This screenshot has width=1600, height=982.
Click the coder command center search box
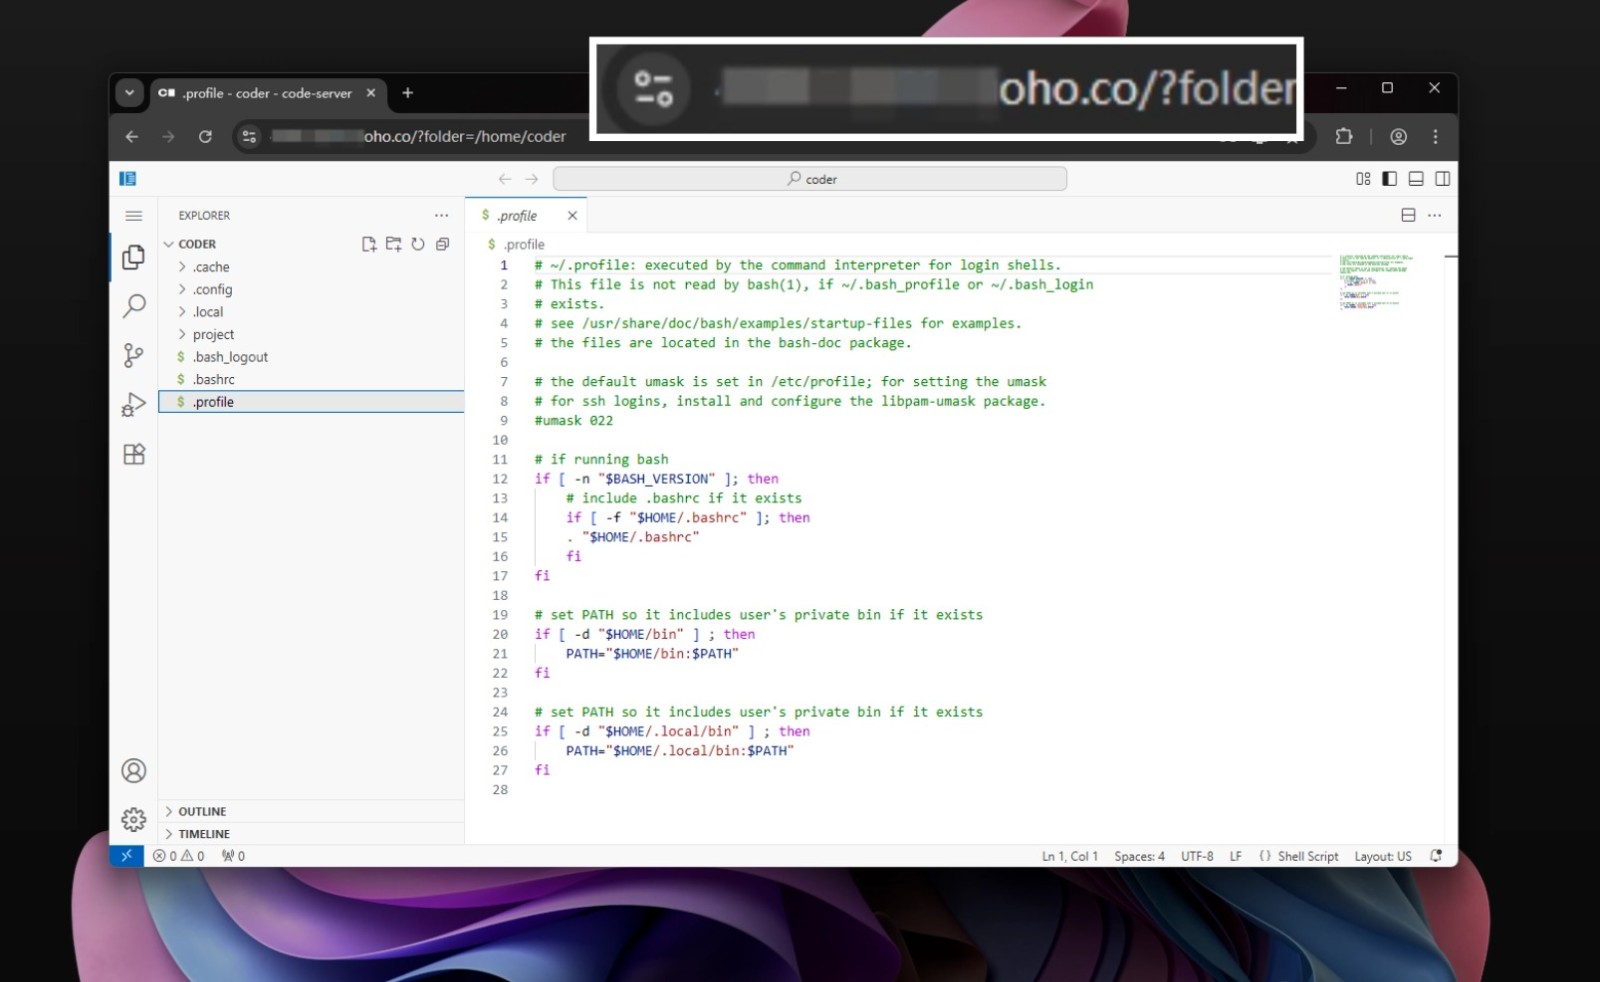pos(810,179)
